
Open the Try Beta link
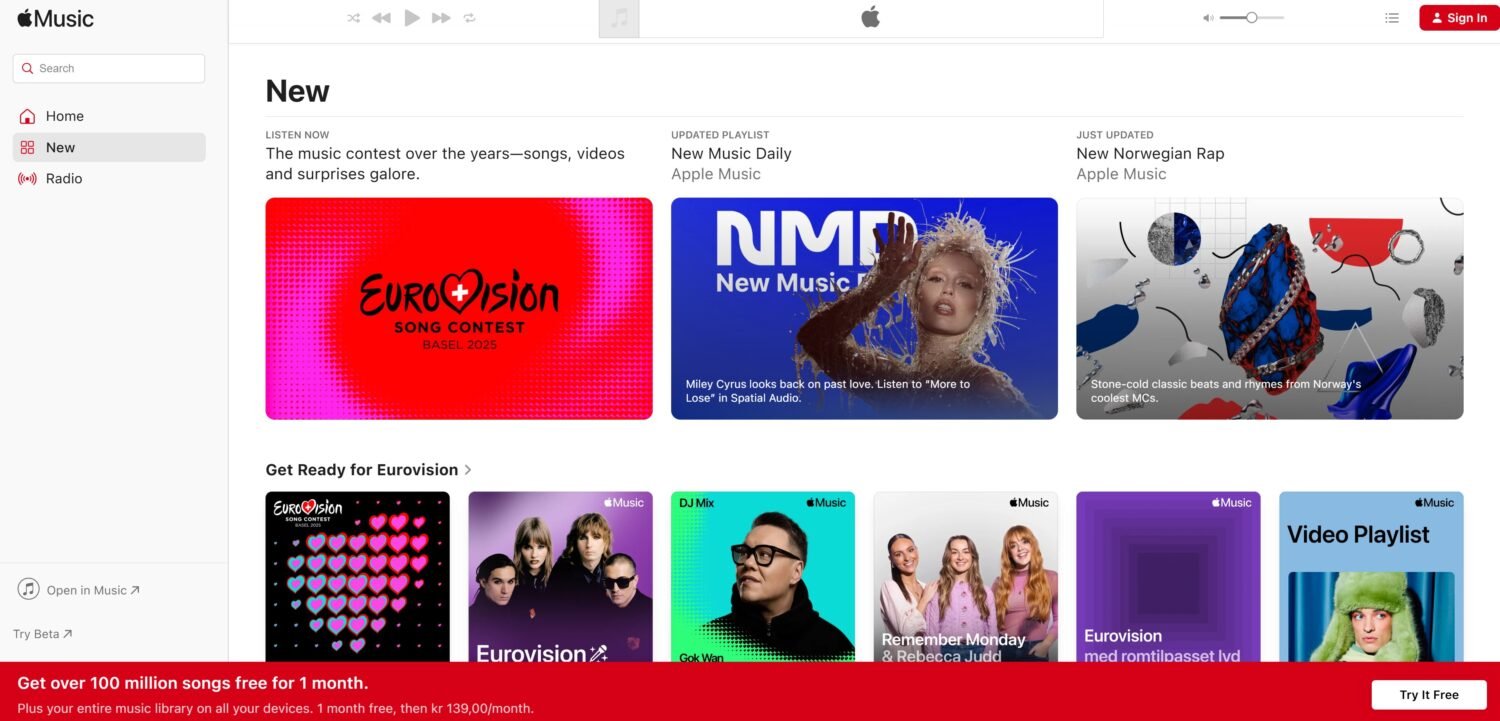click(42, 634)
